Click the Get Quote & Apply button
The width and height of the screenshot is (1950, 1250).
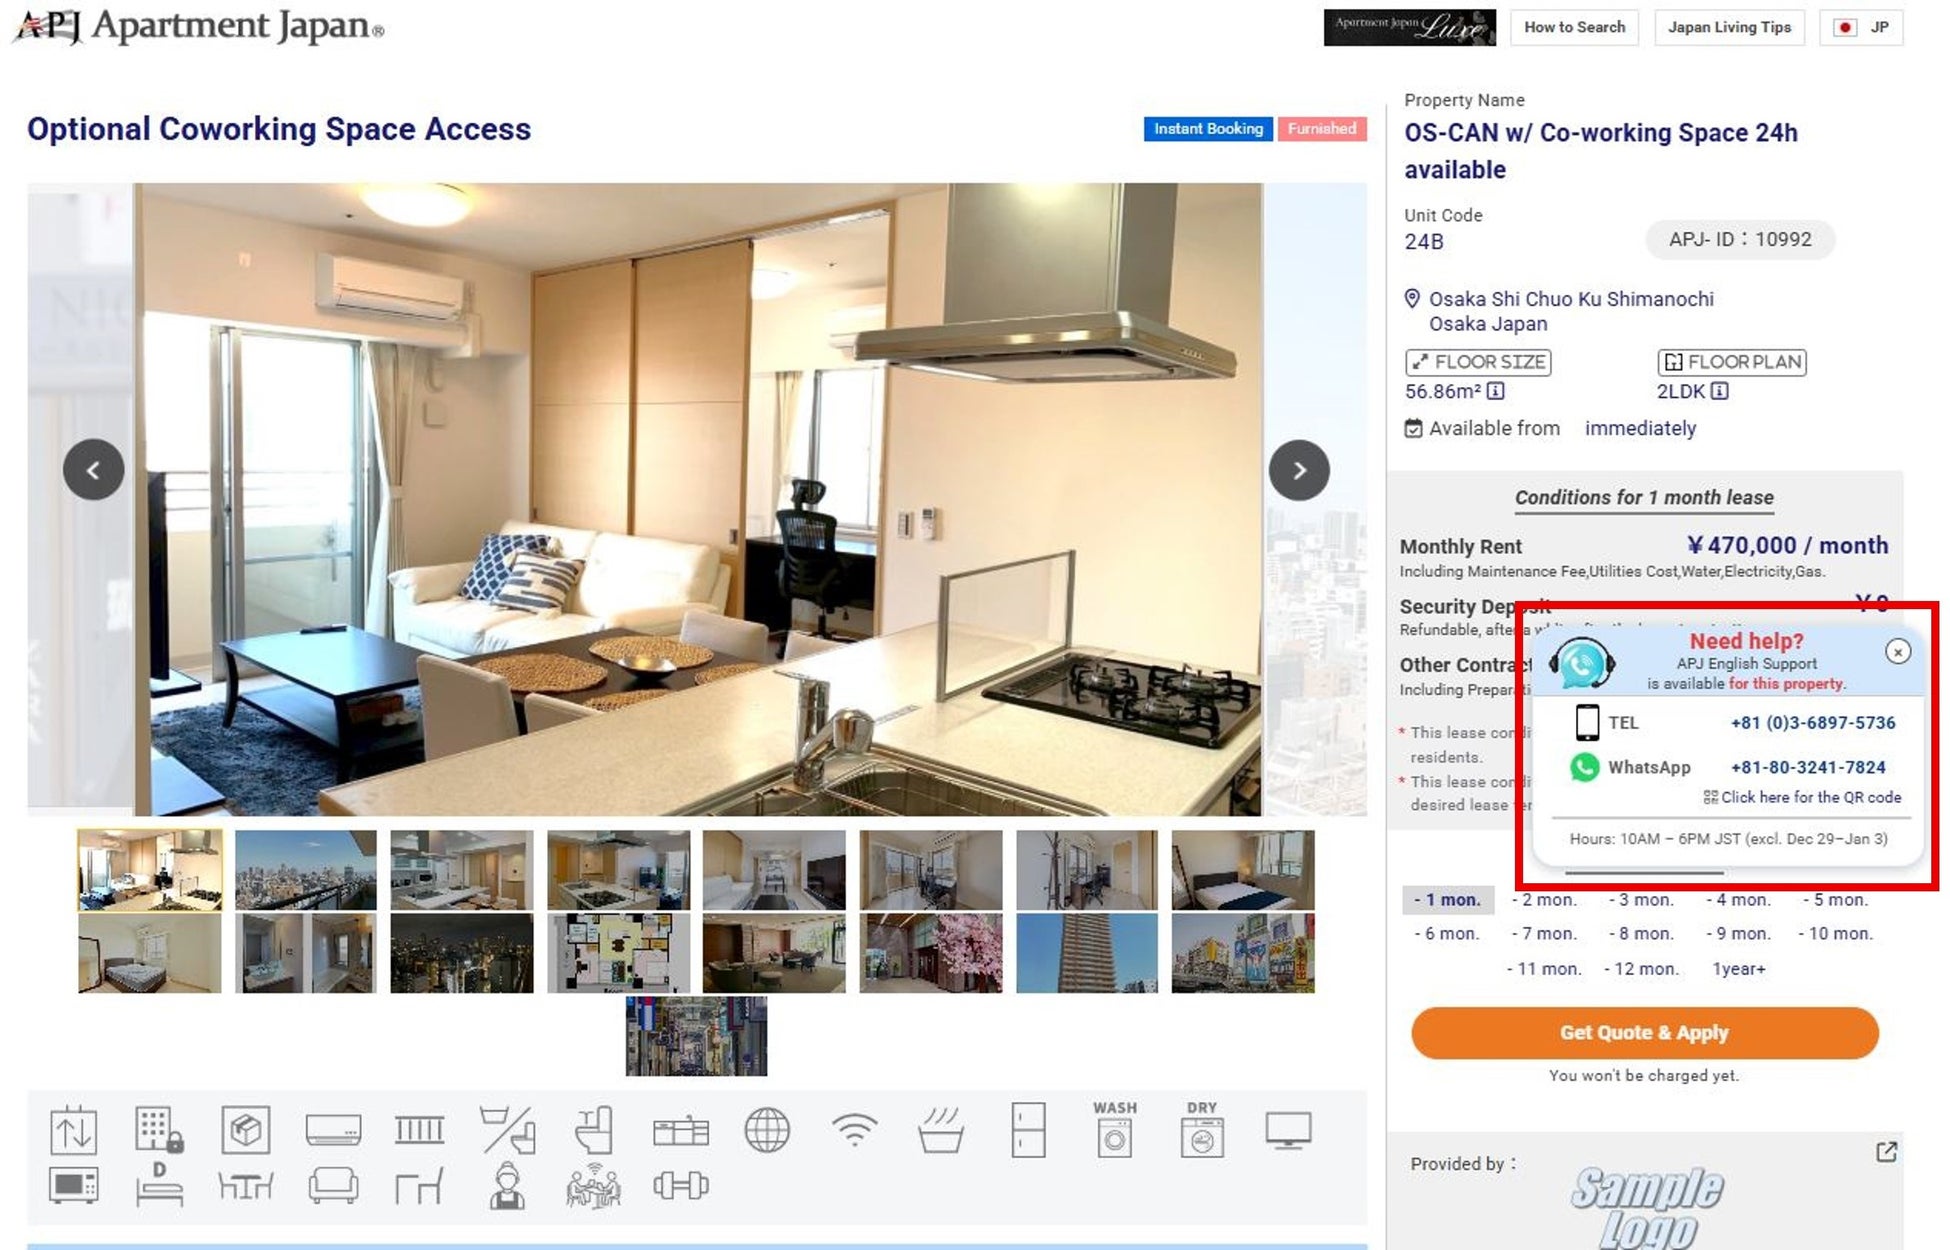(1644, 1033)
